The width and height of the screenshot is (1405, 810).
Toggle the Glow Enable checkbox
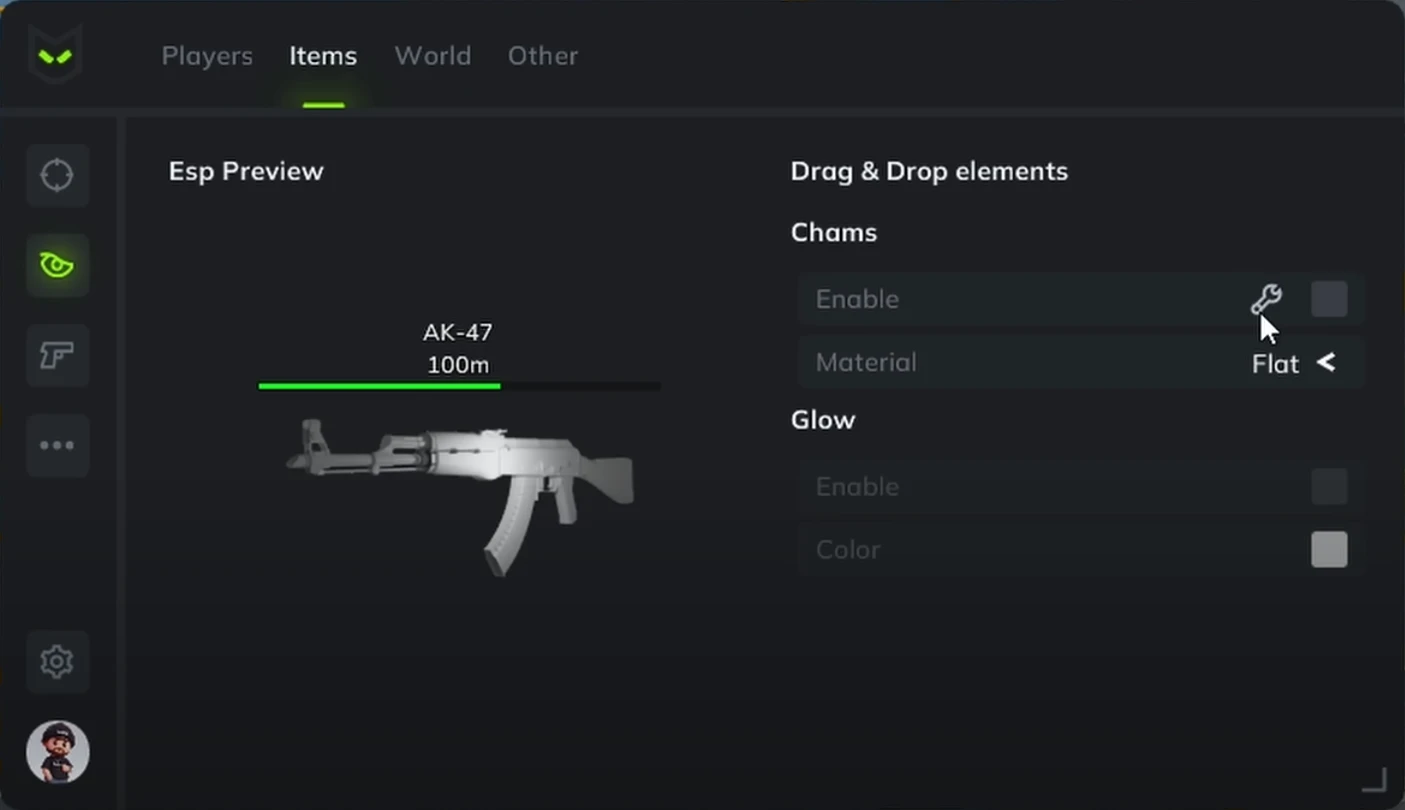[1329, 487]
